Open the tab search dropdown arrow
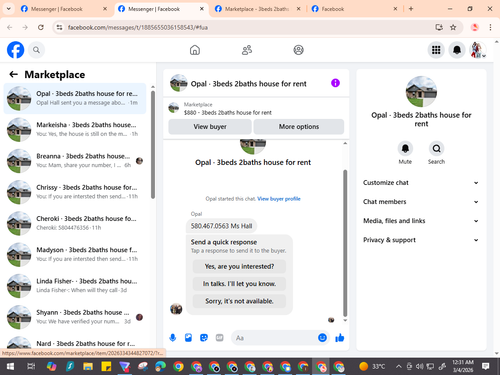This screenshot has width=500, height=375. click(9, 9)
